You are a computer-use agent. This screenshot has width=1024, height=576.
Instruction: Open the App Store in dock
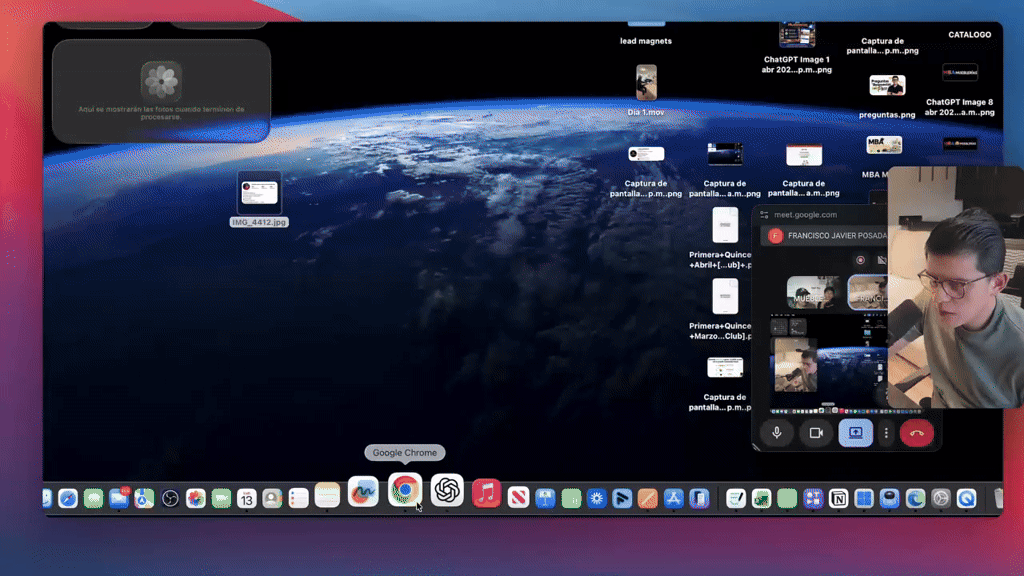pos(673,498)
